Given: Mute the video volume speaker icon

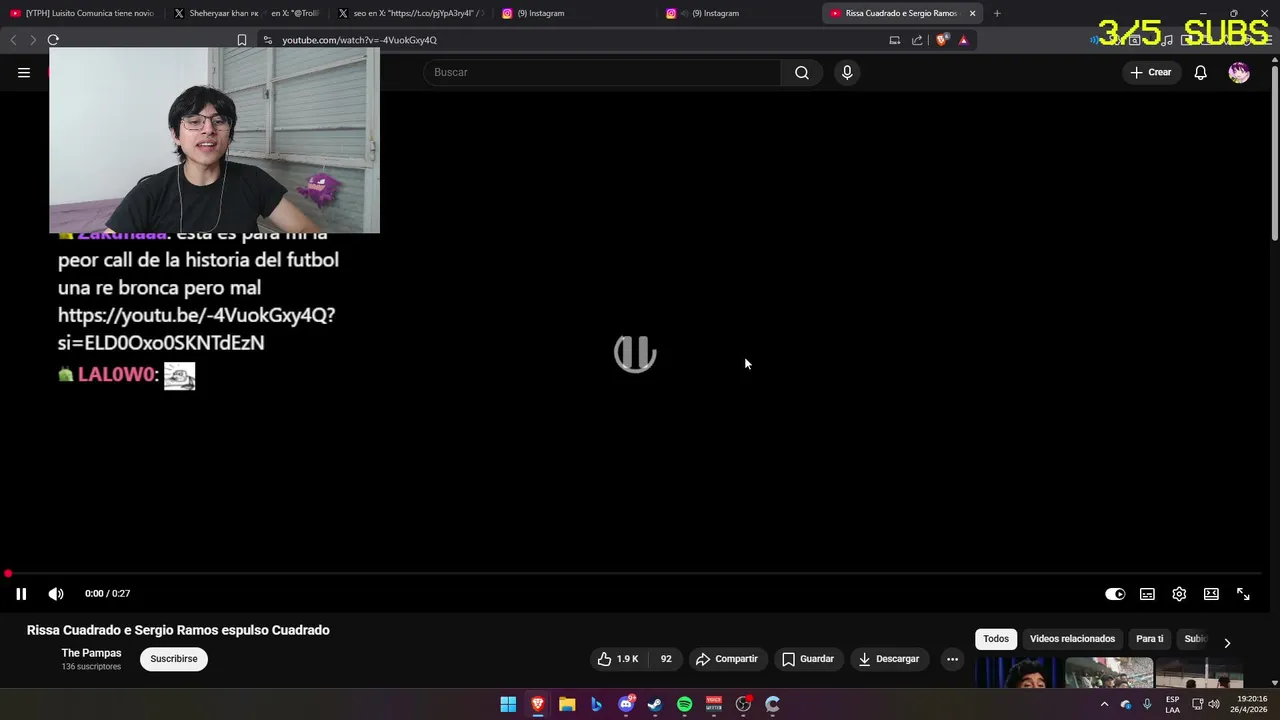Looking at the screenshot, I should point(56,594).
